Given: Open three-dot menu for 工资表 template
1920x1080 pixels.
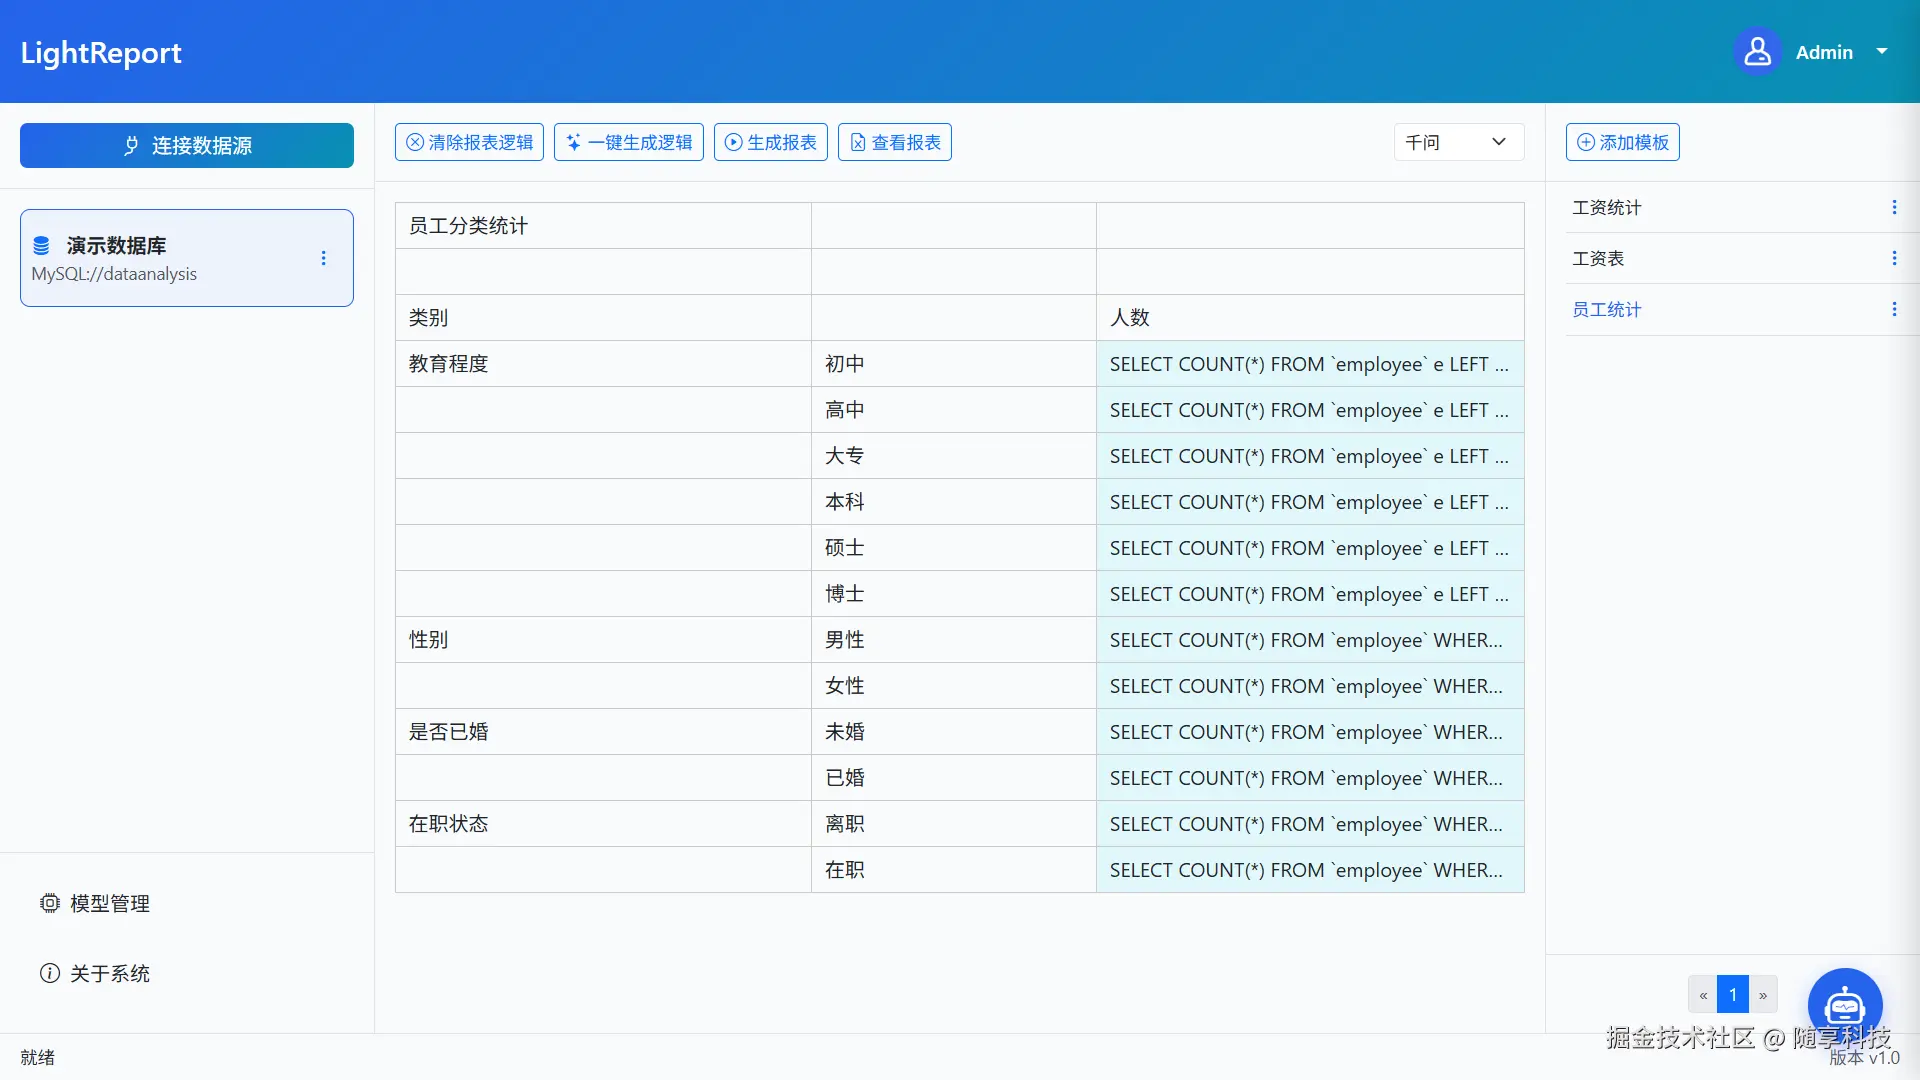Looking at the screenshot, I should 1894,258.
